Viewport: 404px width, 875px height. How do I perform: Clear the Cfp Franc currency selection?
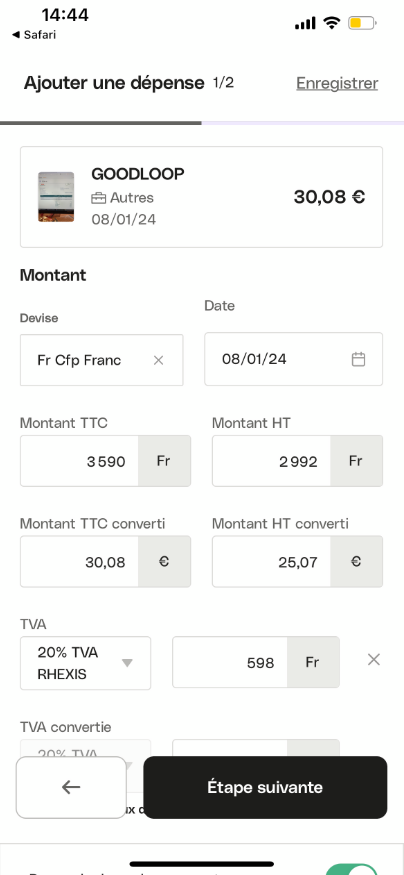158,360
